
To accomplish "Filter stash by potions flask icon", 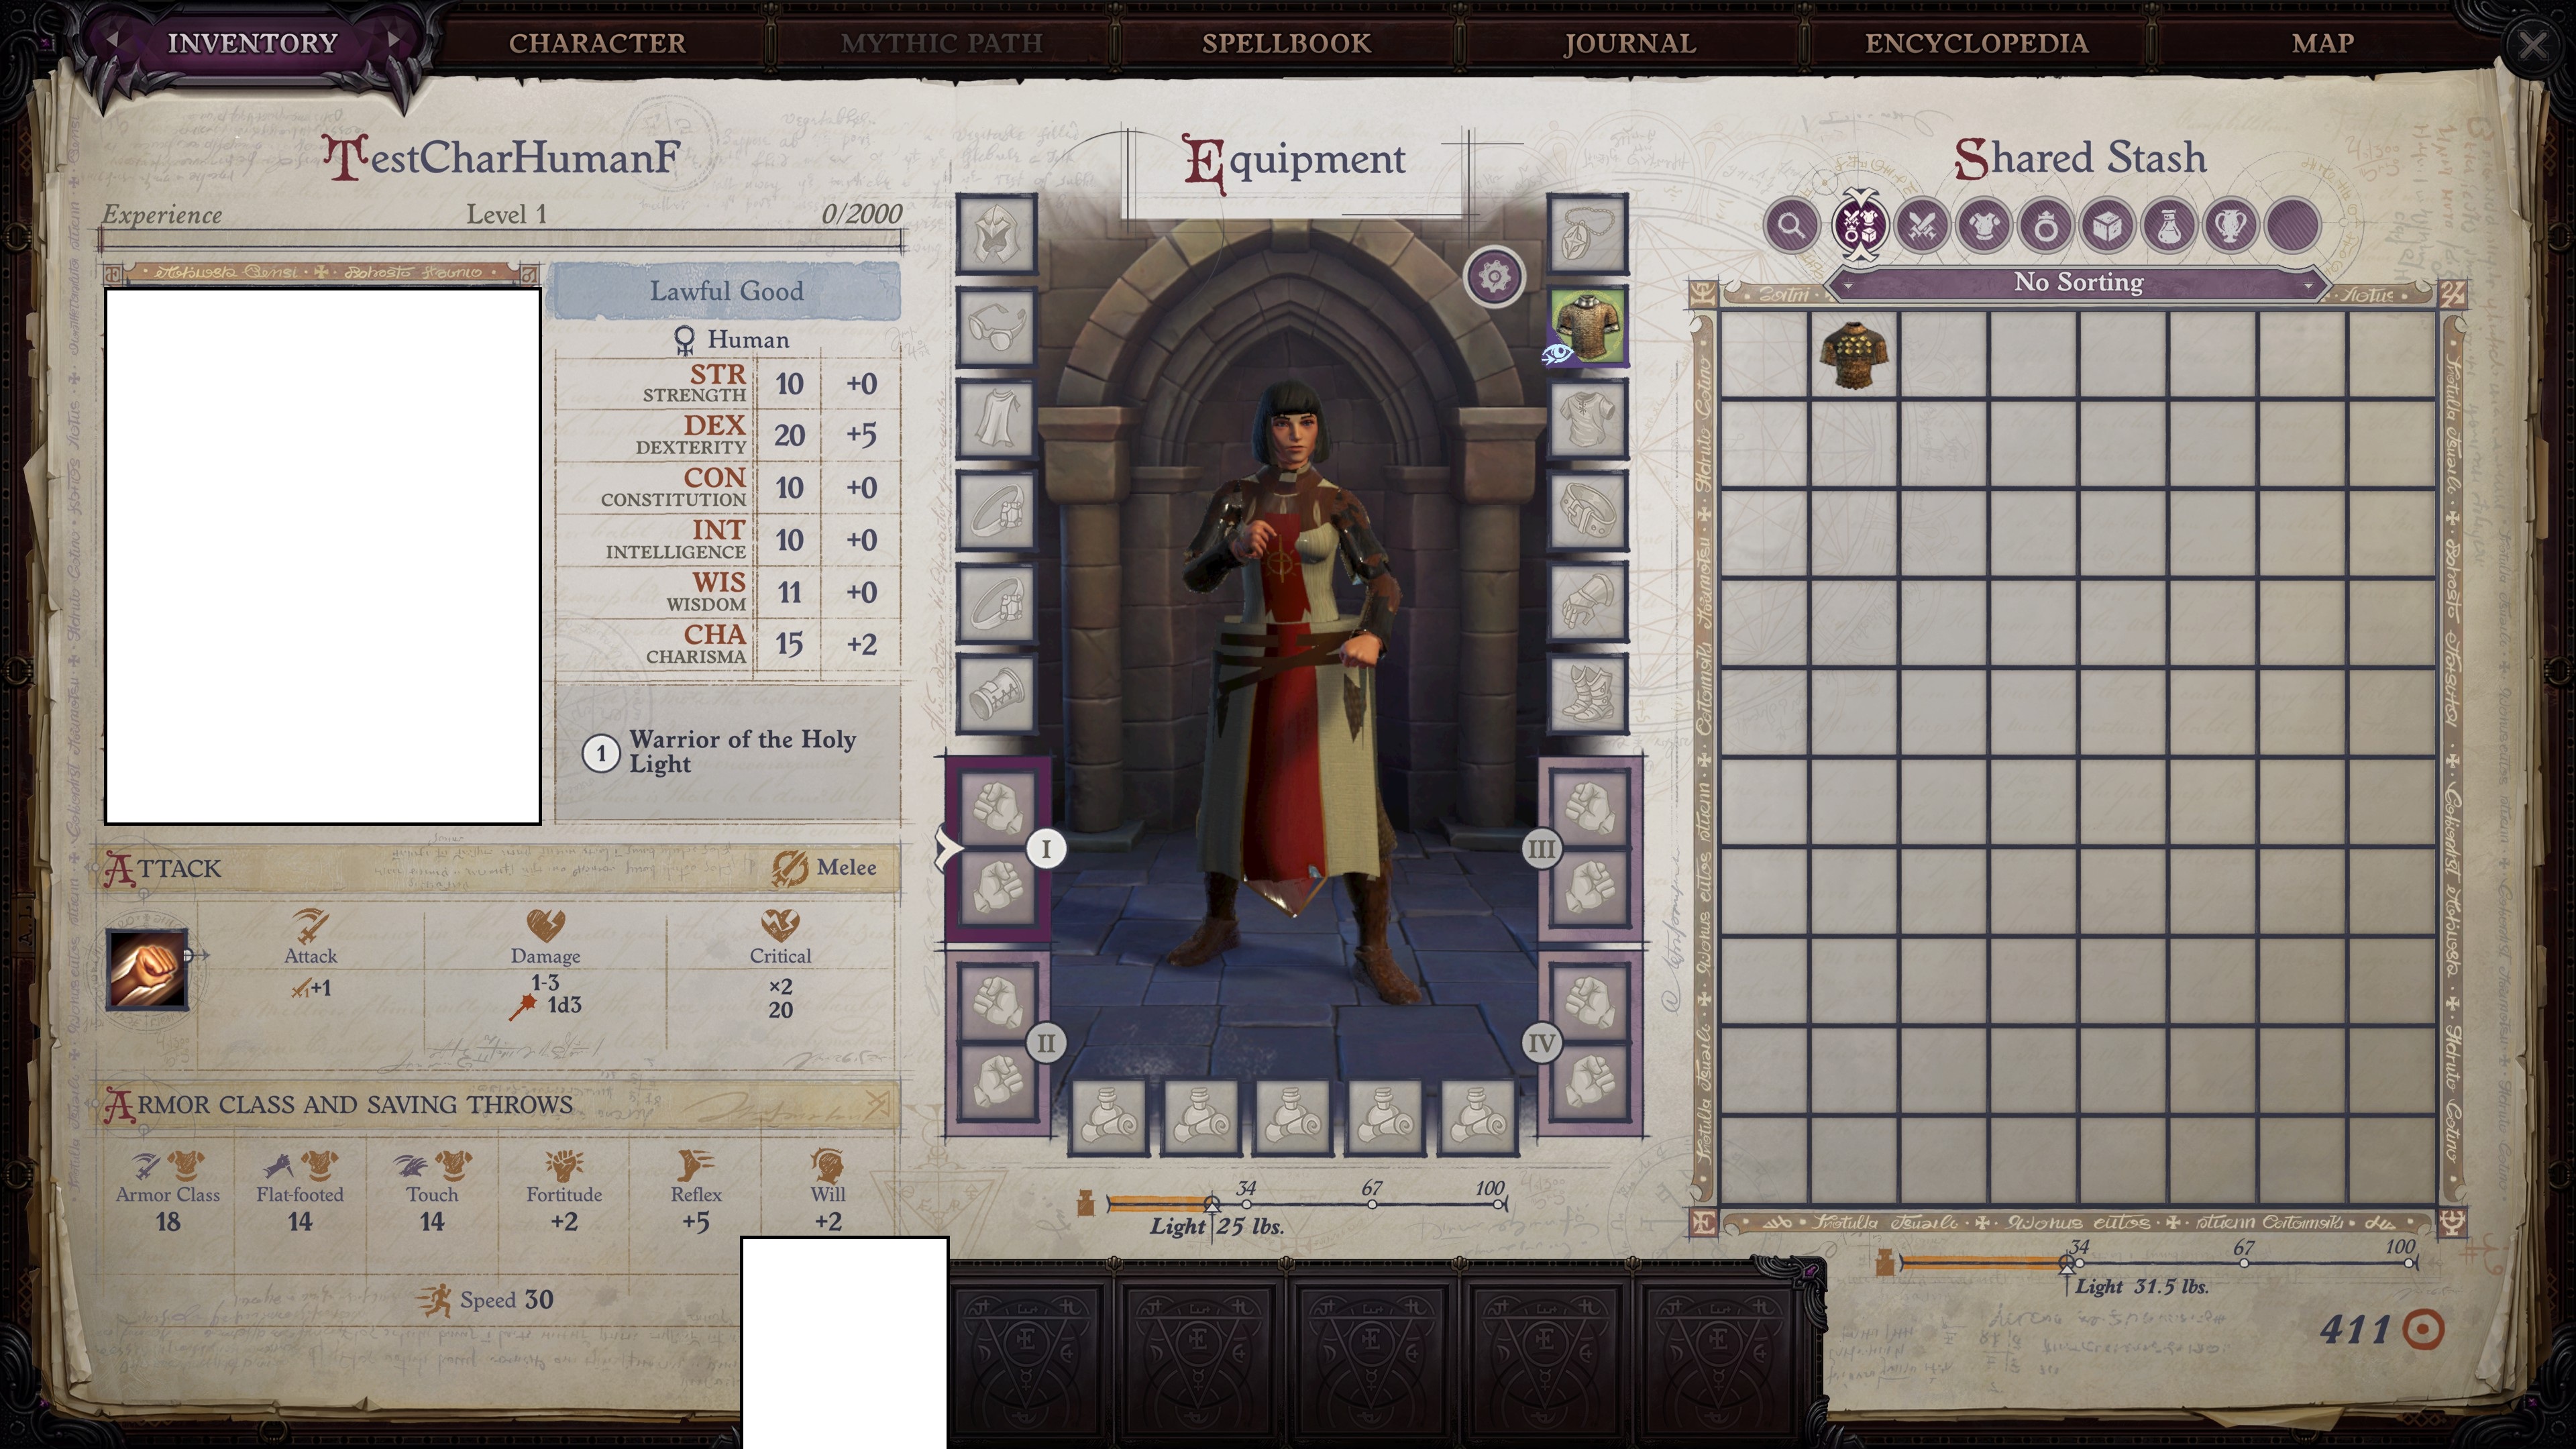I will (x=2169, y=225).
